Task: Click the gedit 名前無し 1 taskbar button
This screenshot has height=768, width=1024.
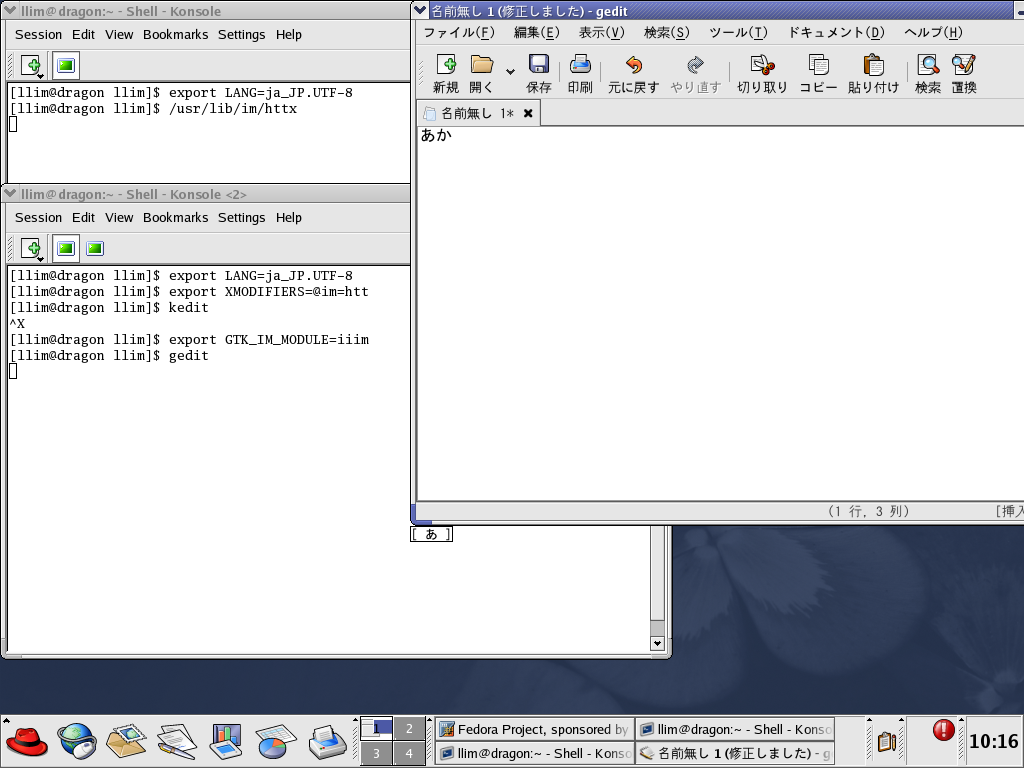Action: pos(735,753)
